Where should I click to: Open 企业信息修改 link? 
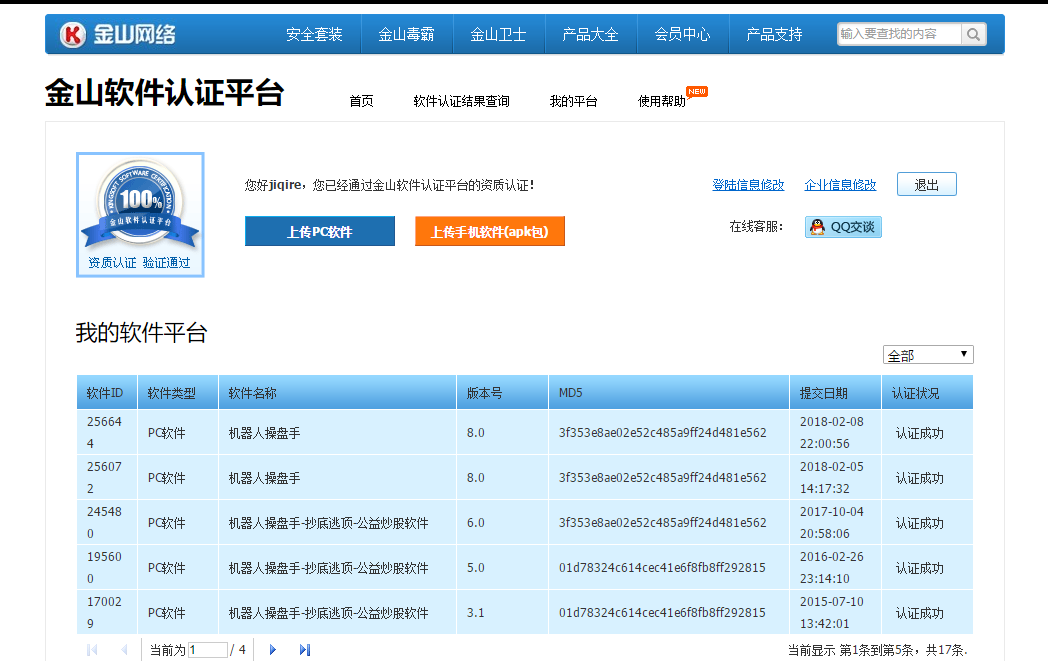coord(840,185)
